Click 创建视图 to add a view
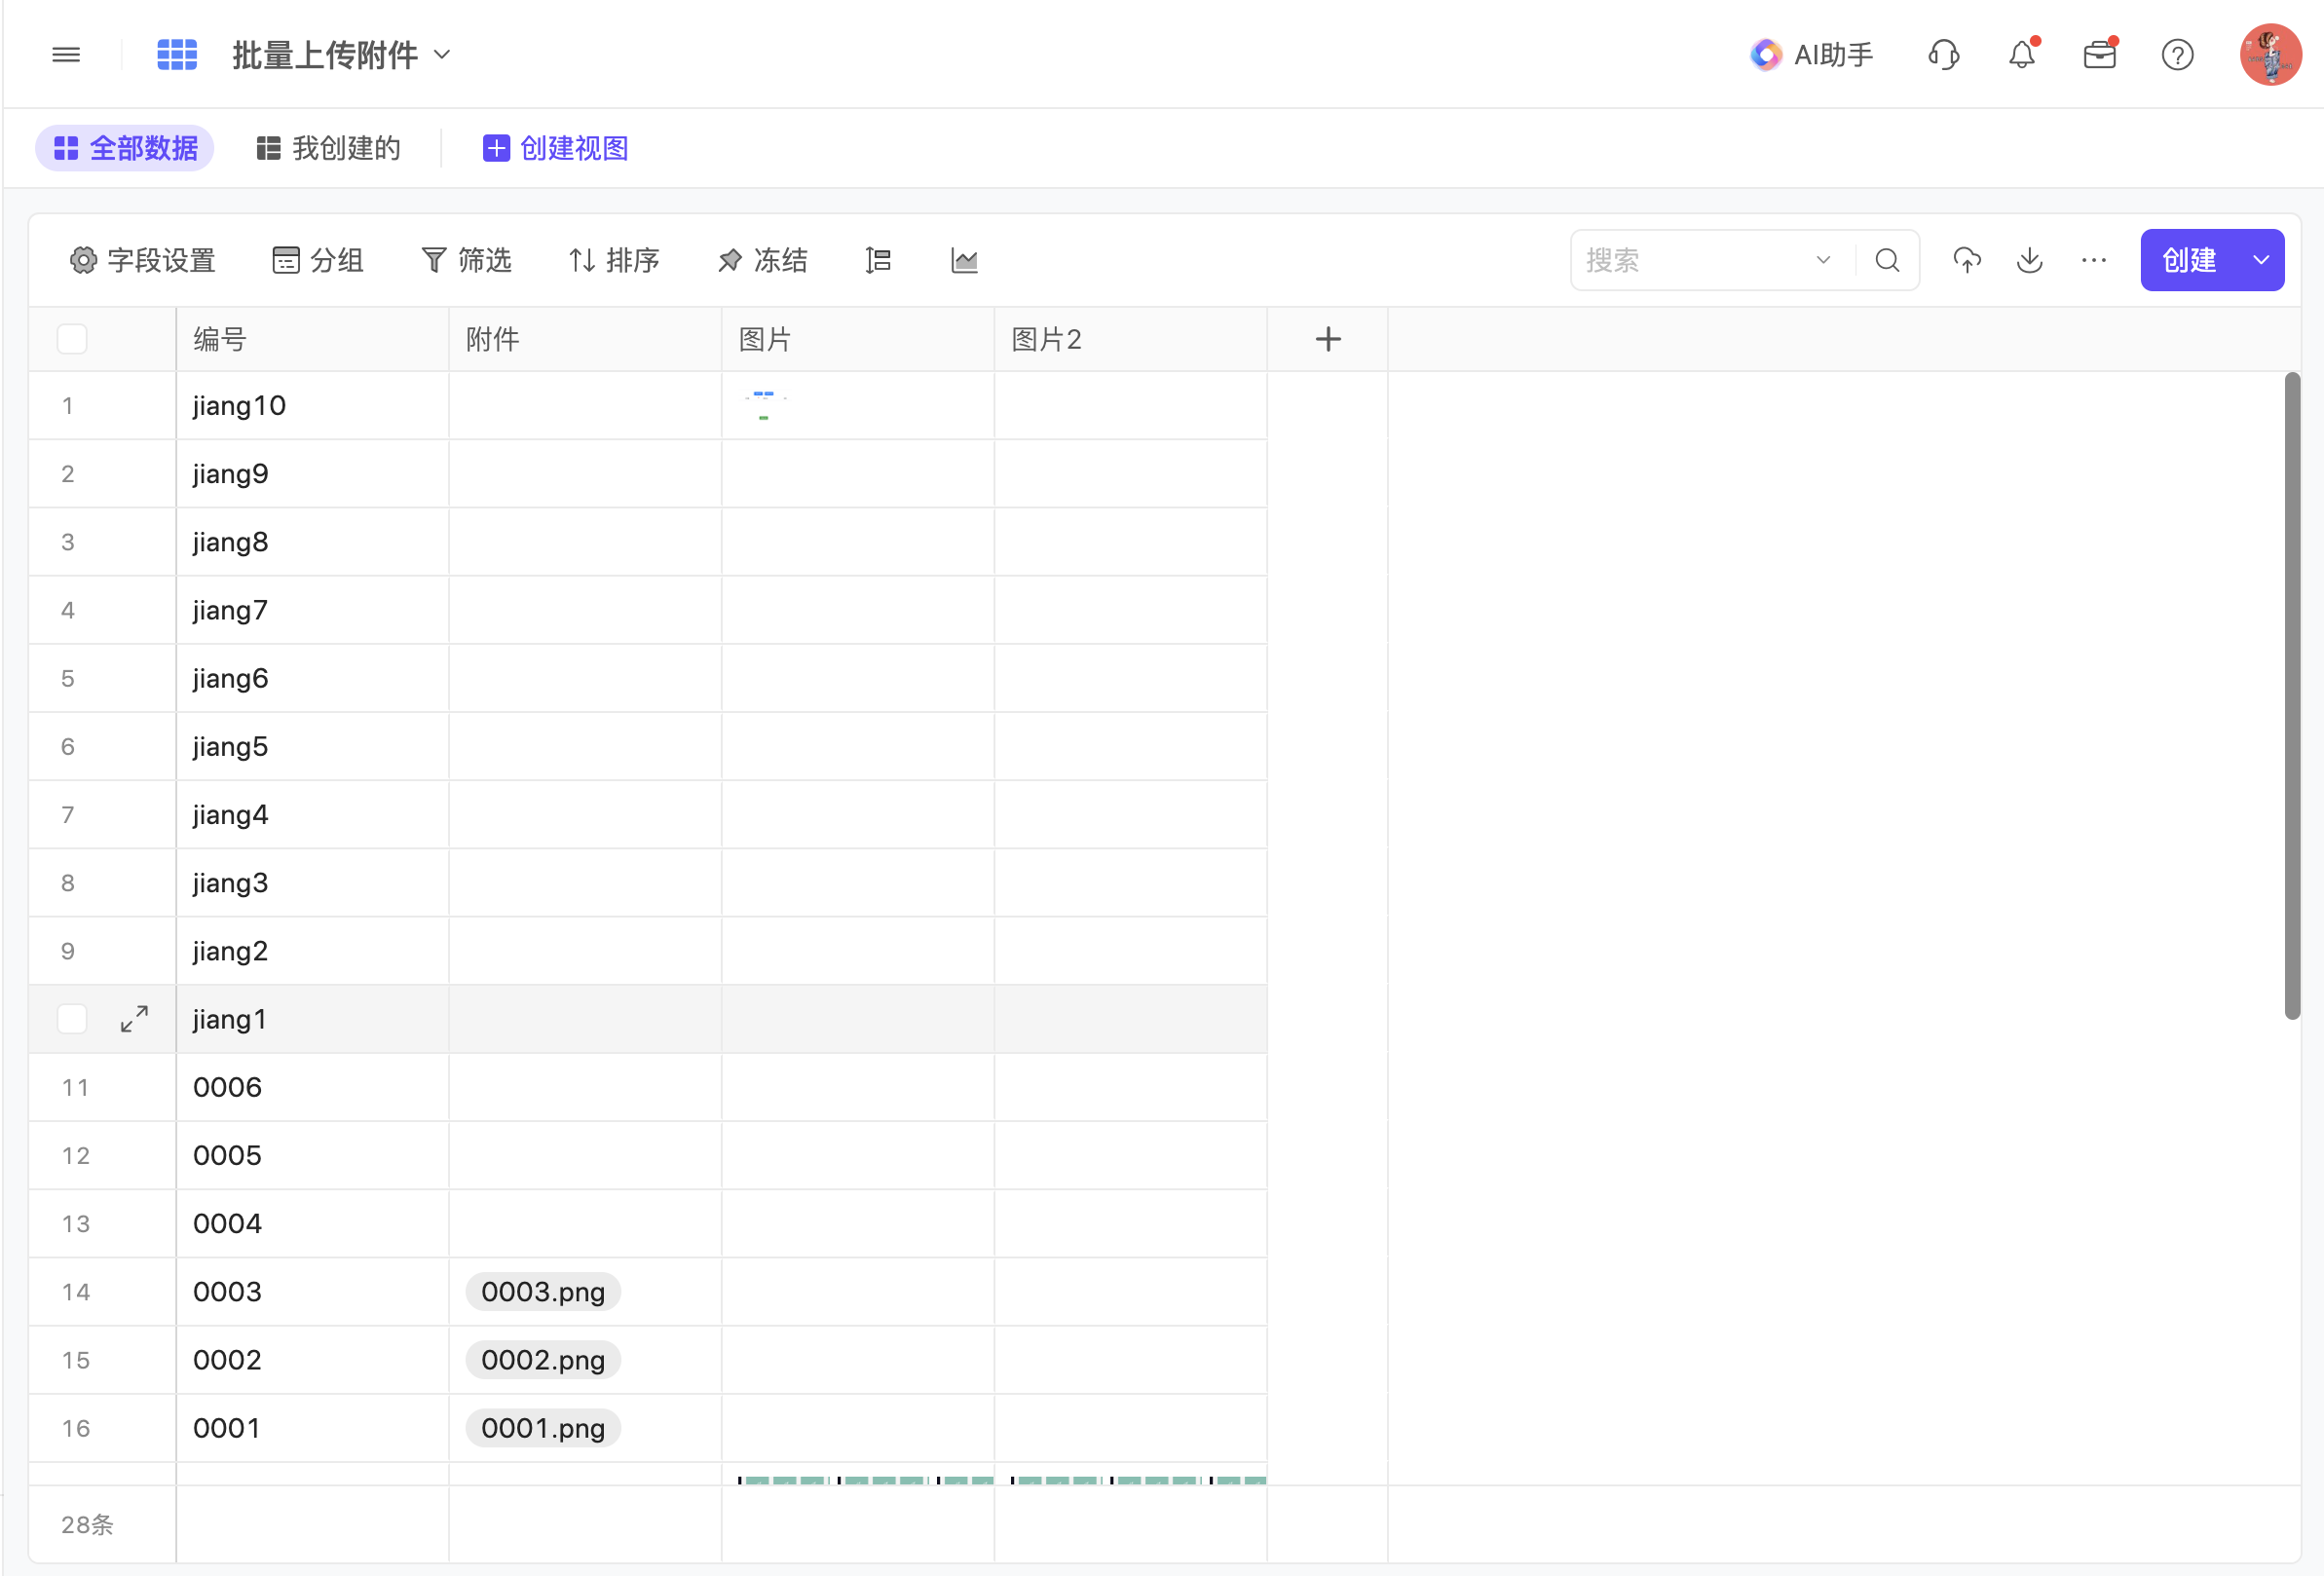This screenshot has width=2324, height=1576. pyautogui.click(x=555, y=148)
